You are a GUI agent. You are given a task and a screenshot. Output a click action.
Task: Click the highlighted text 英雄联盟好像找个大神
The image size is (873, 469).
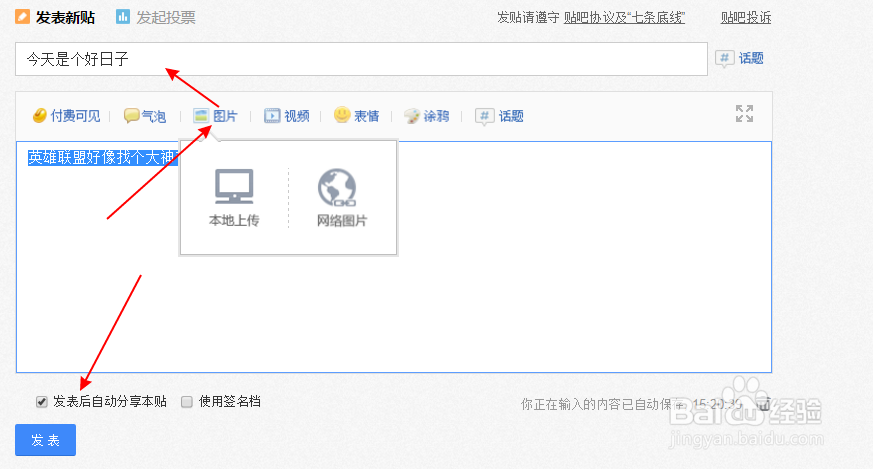103,158
